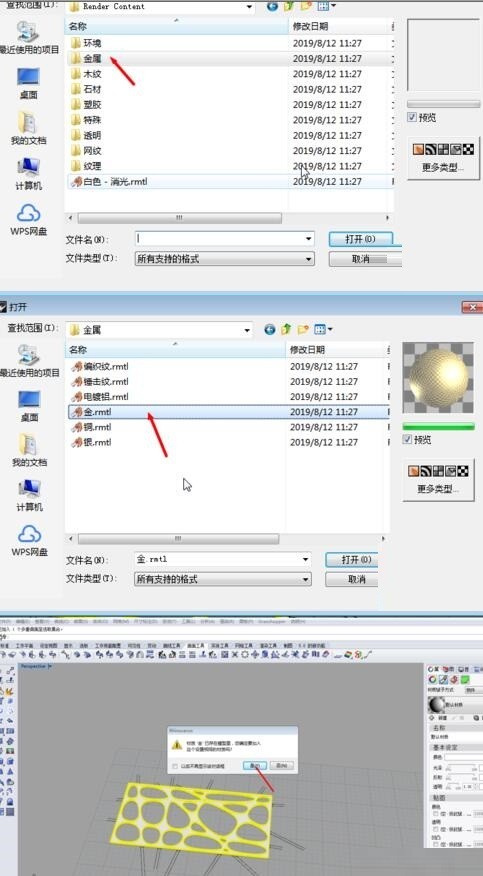Toggle 预览 checkbox in Render Content dialog

[x=412, y=117]
